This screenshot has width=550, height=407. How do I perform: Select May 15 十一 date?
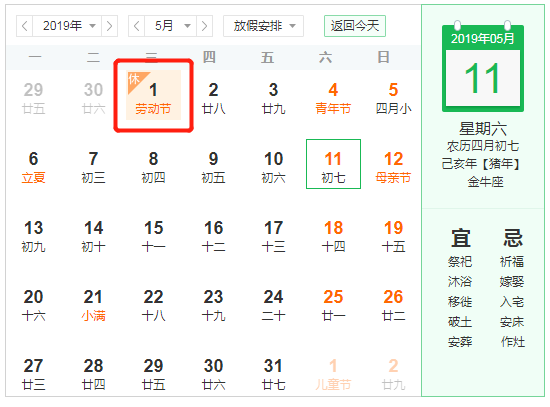point(153,236)
